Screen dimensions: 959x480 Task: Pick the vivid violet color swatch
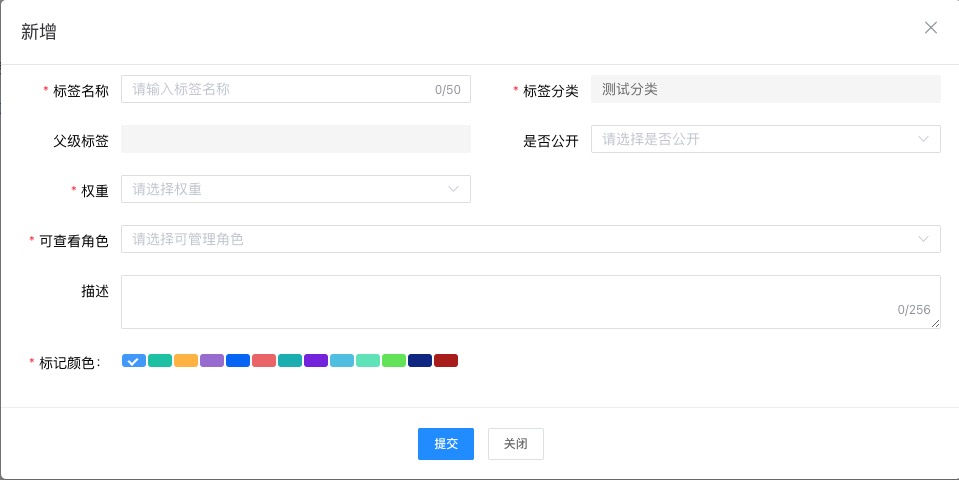(316, 361)
